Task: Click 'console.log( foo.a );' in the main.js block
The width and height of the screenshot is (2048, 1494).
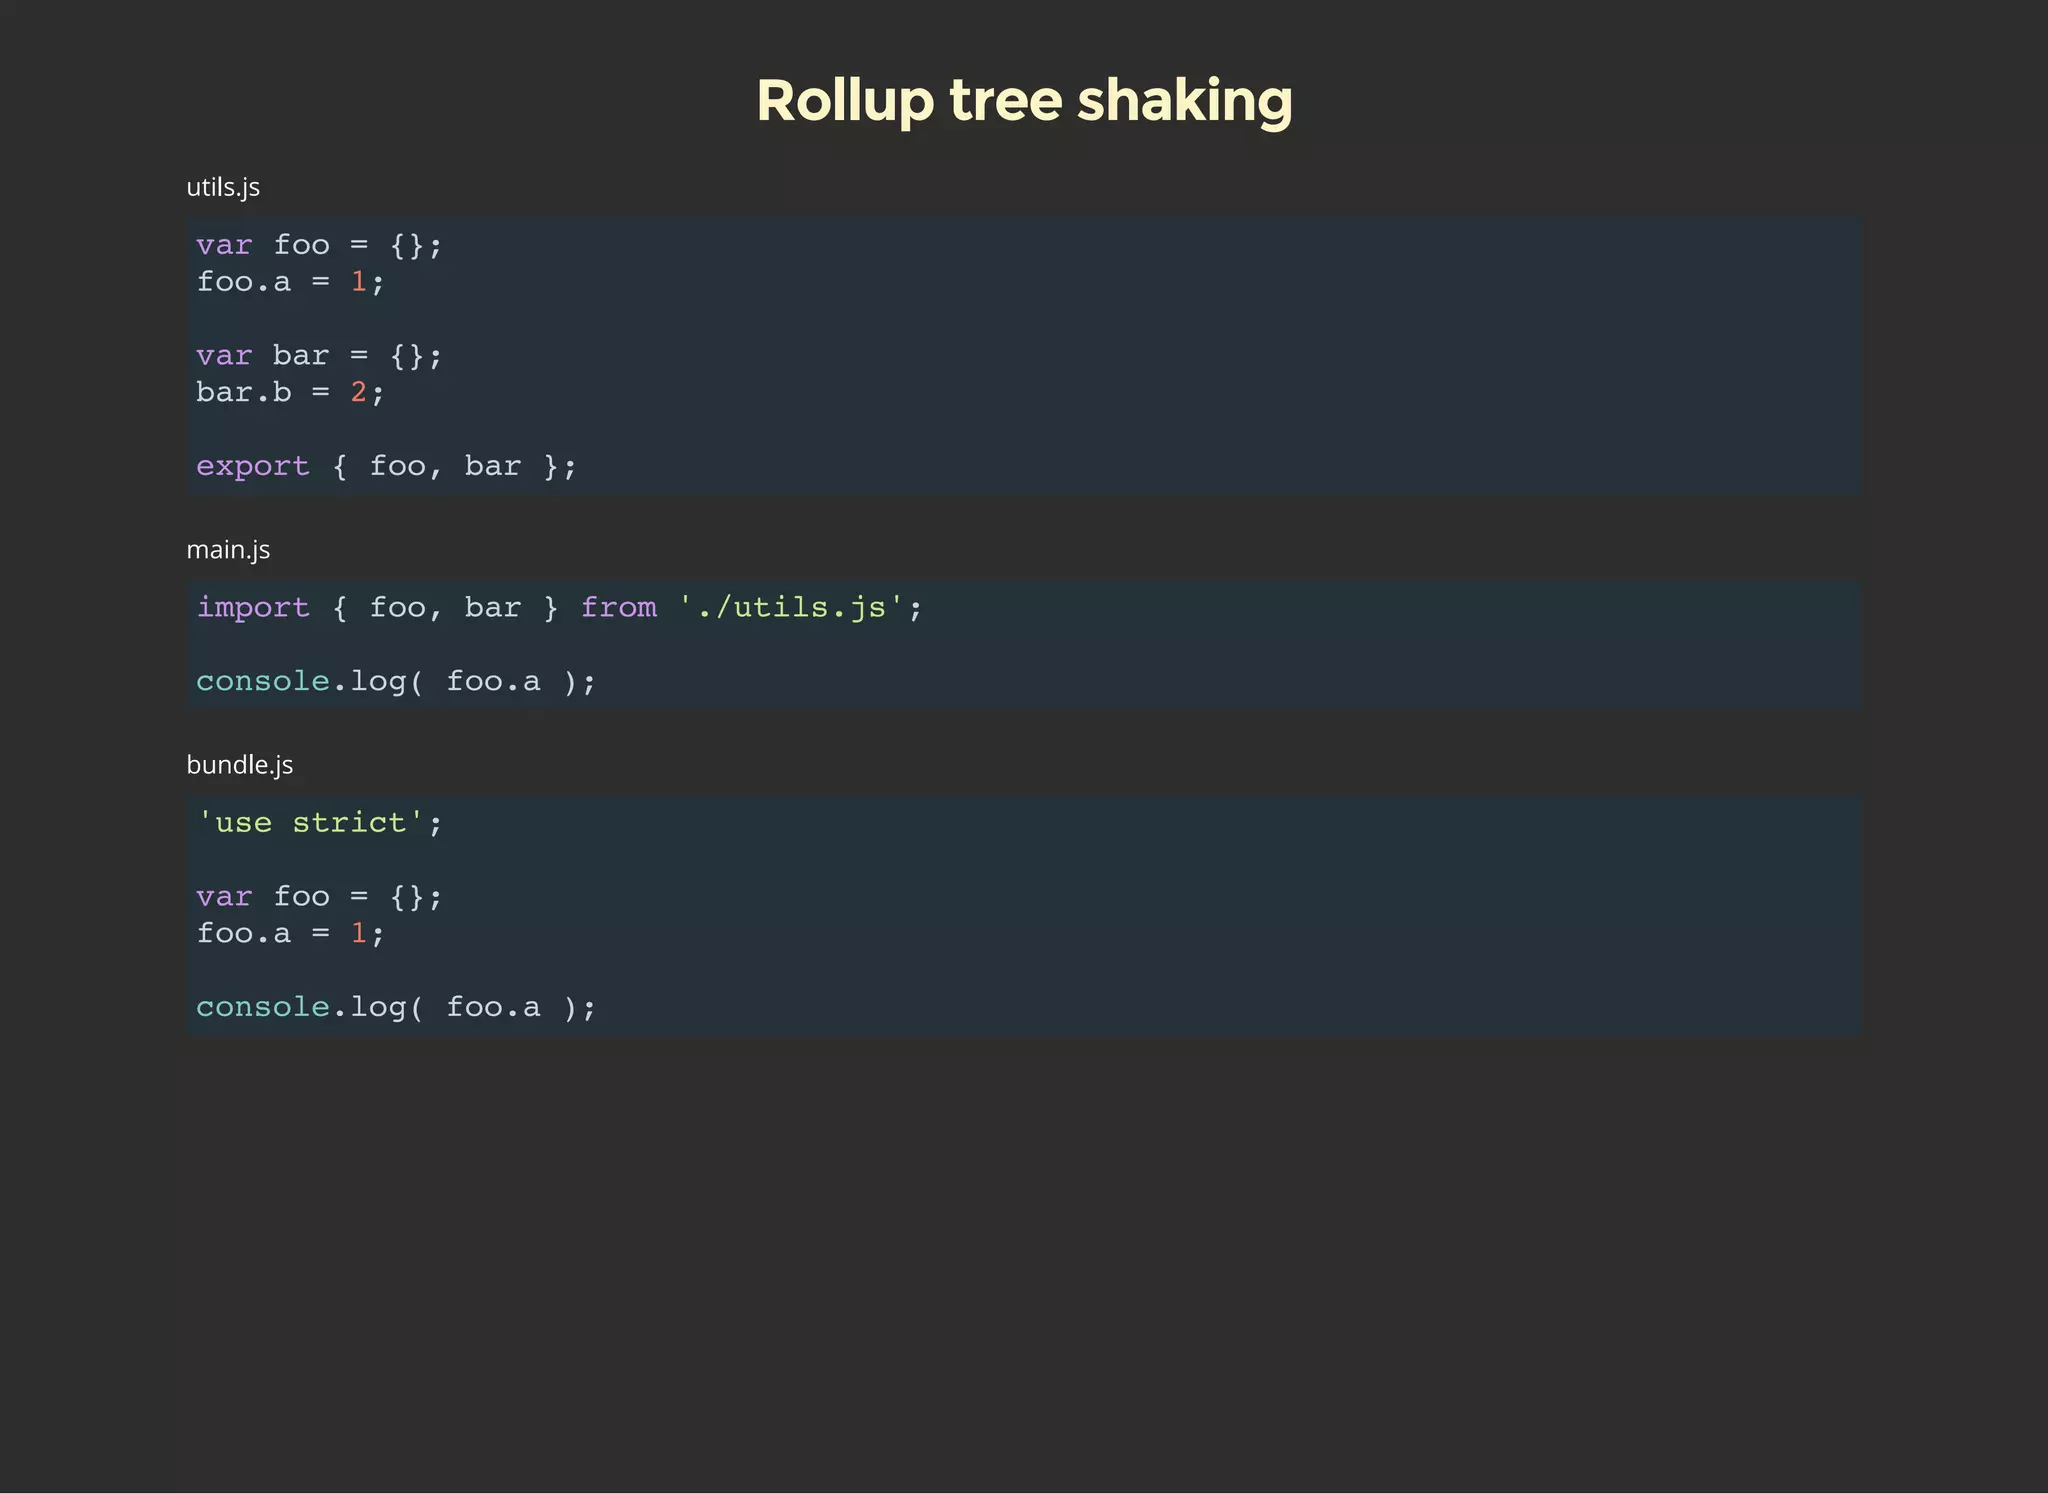Action: pos(396,682)
